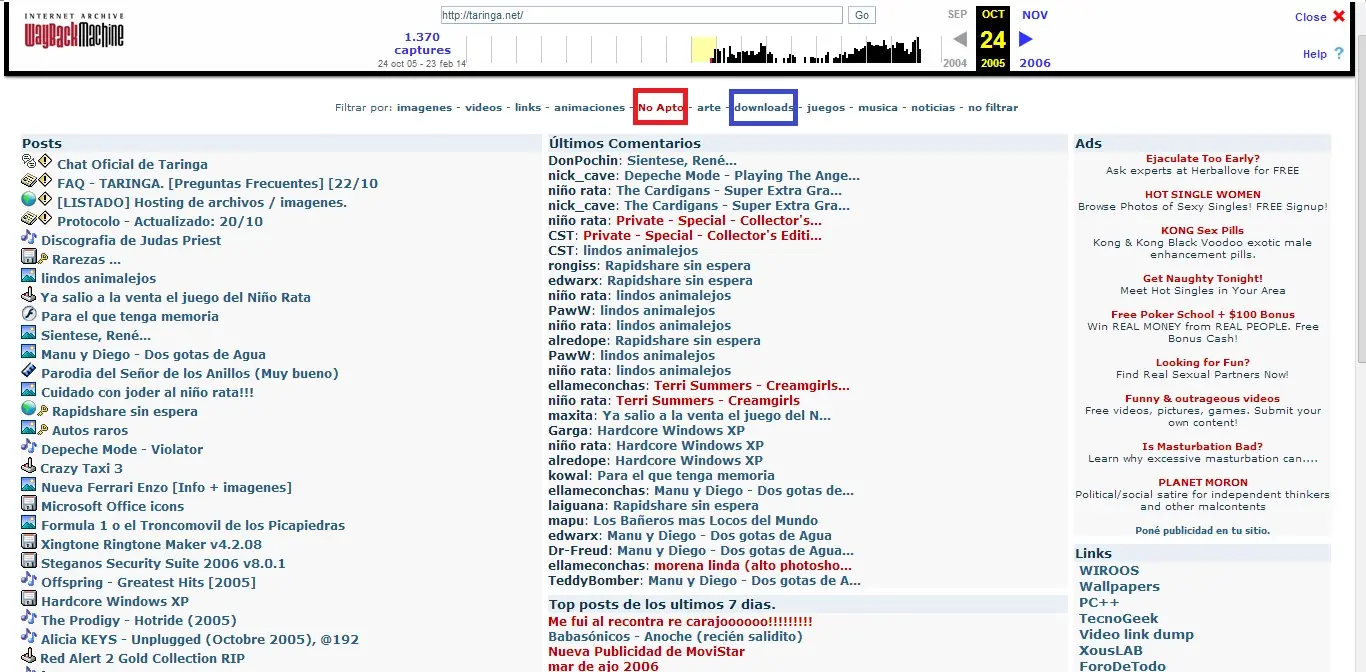
Task: Click the disk icon beside Rarezas ...
Action: (29, 257)
